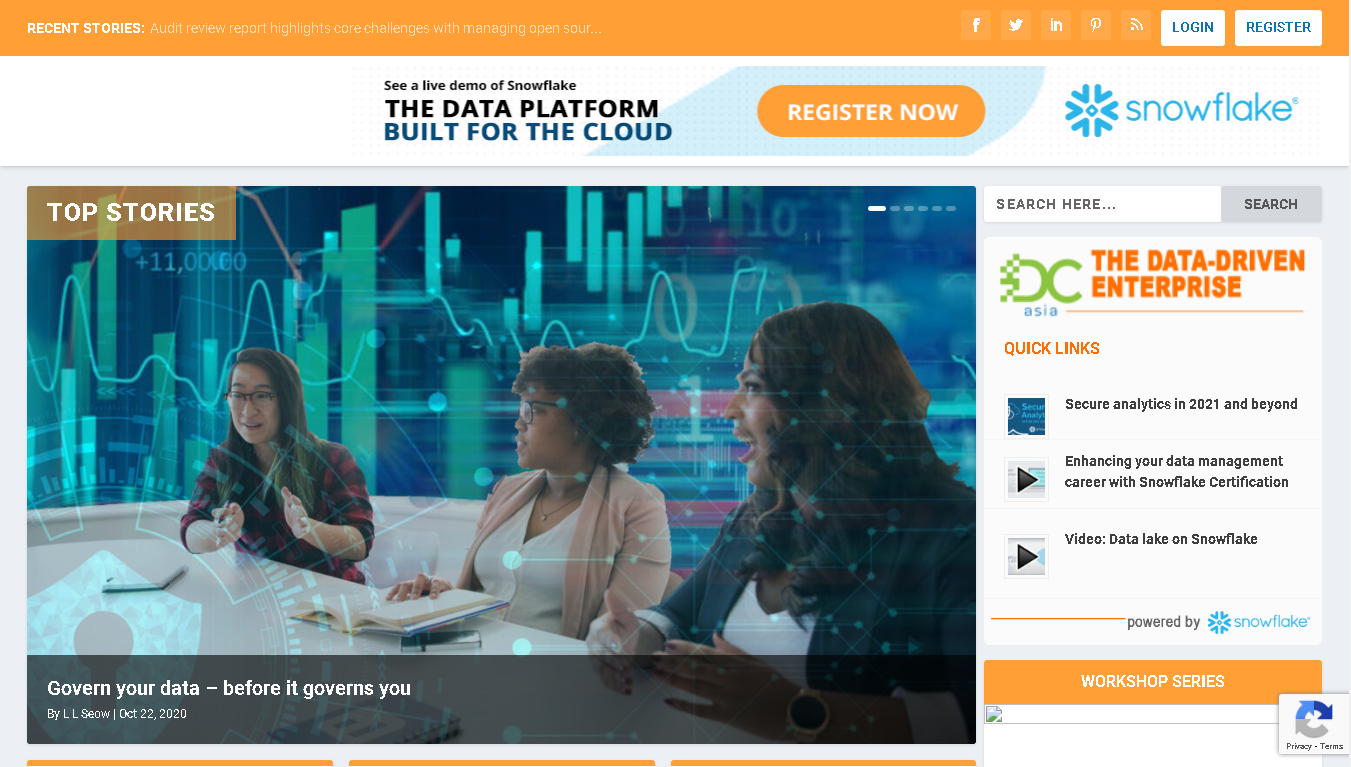1351x767 pixels.
Task: Open author link L L Seow
Action: coord(86,714)
